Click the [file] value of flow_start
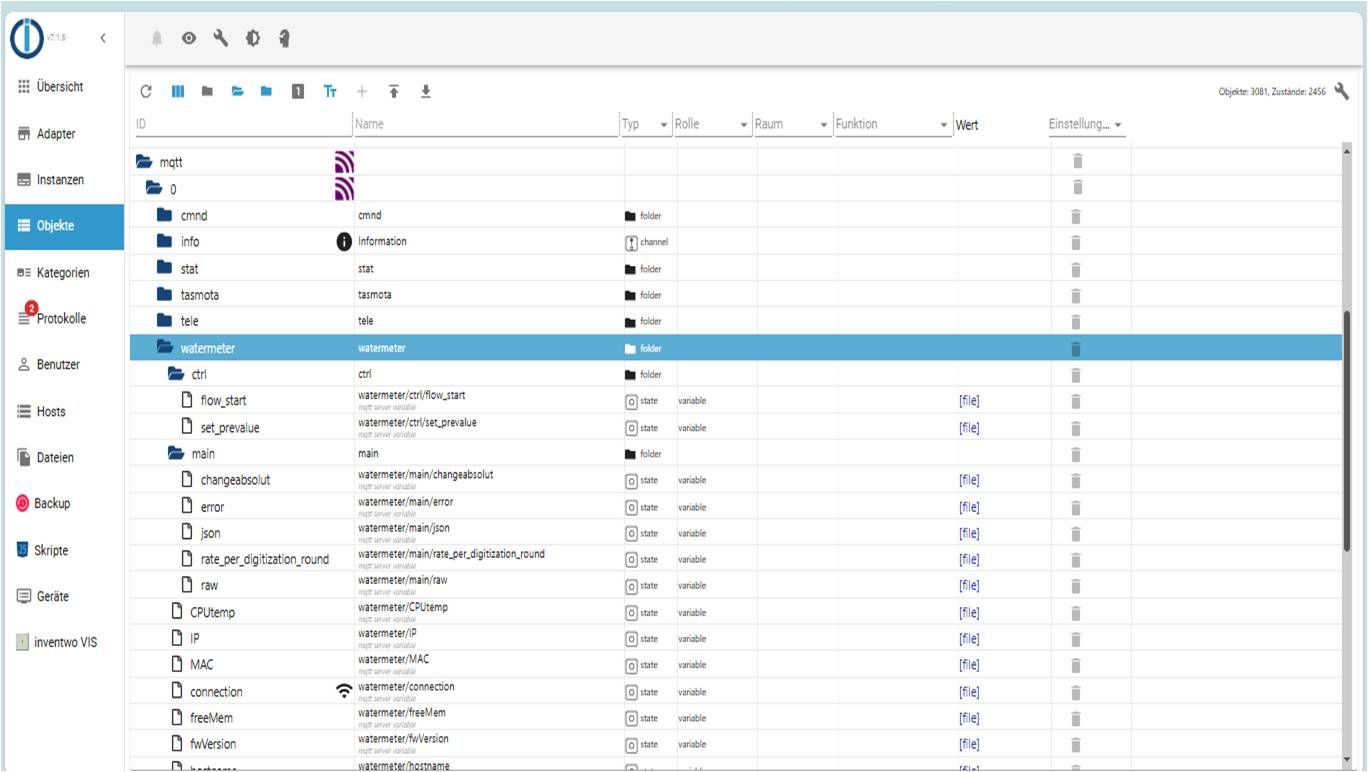 click(x=968, y=401)
